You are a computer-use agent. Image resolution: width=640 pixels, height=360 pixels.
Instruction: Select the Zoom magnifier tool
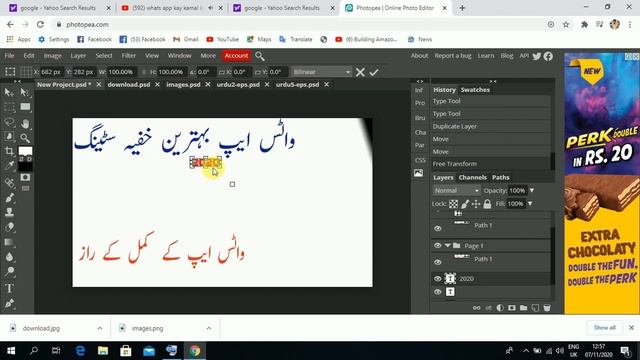coord(25,138)
